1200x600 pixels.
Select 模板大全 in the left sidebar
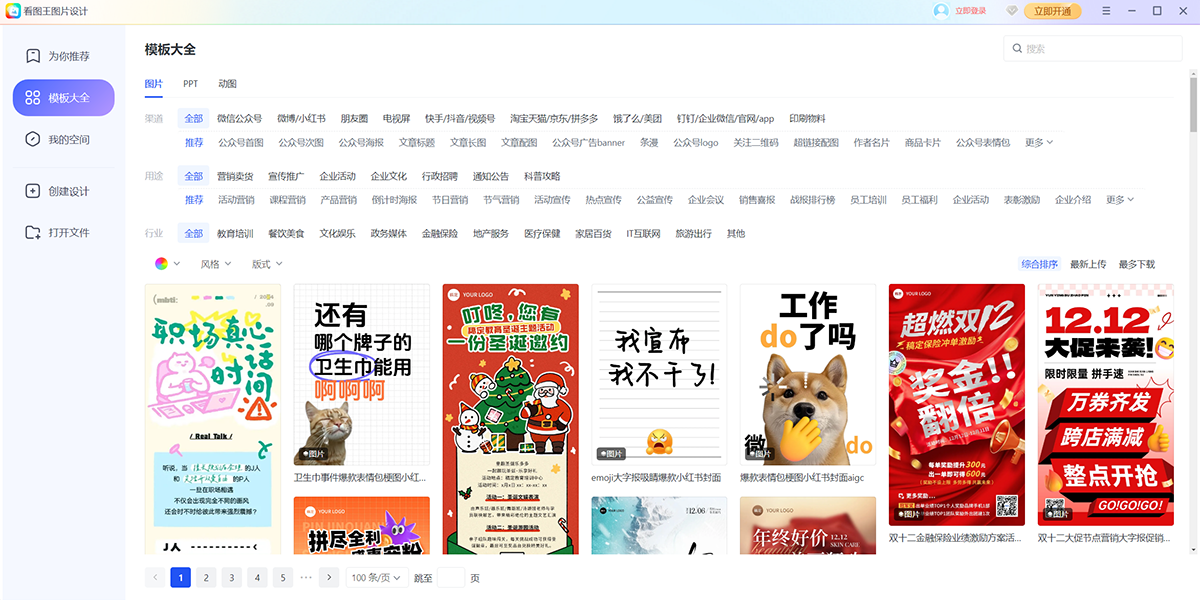pos(63,97)
